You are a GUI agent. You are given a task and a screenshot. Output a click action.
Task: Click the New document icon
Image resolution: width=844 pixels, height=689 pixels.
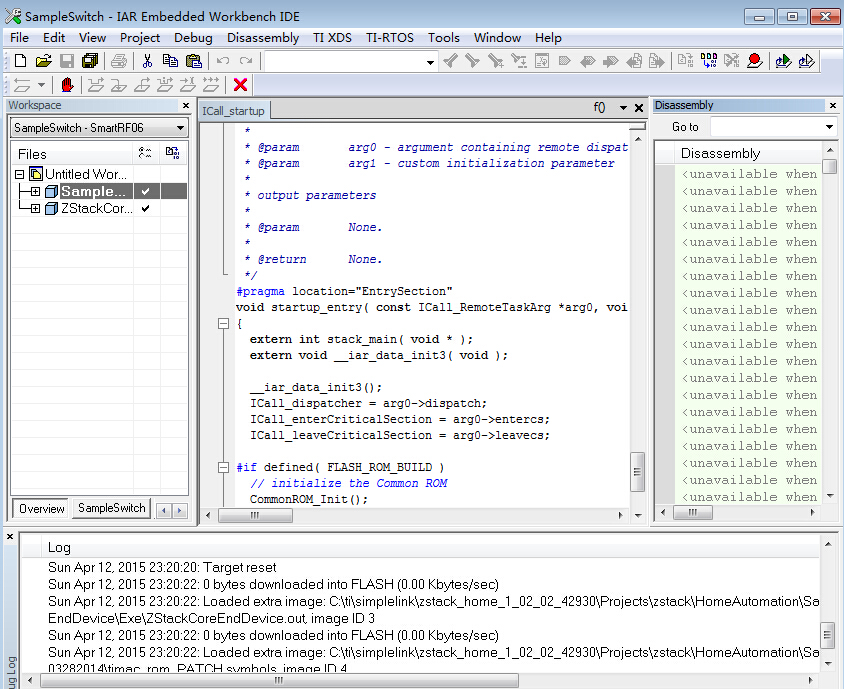pos(20,61)
